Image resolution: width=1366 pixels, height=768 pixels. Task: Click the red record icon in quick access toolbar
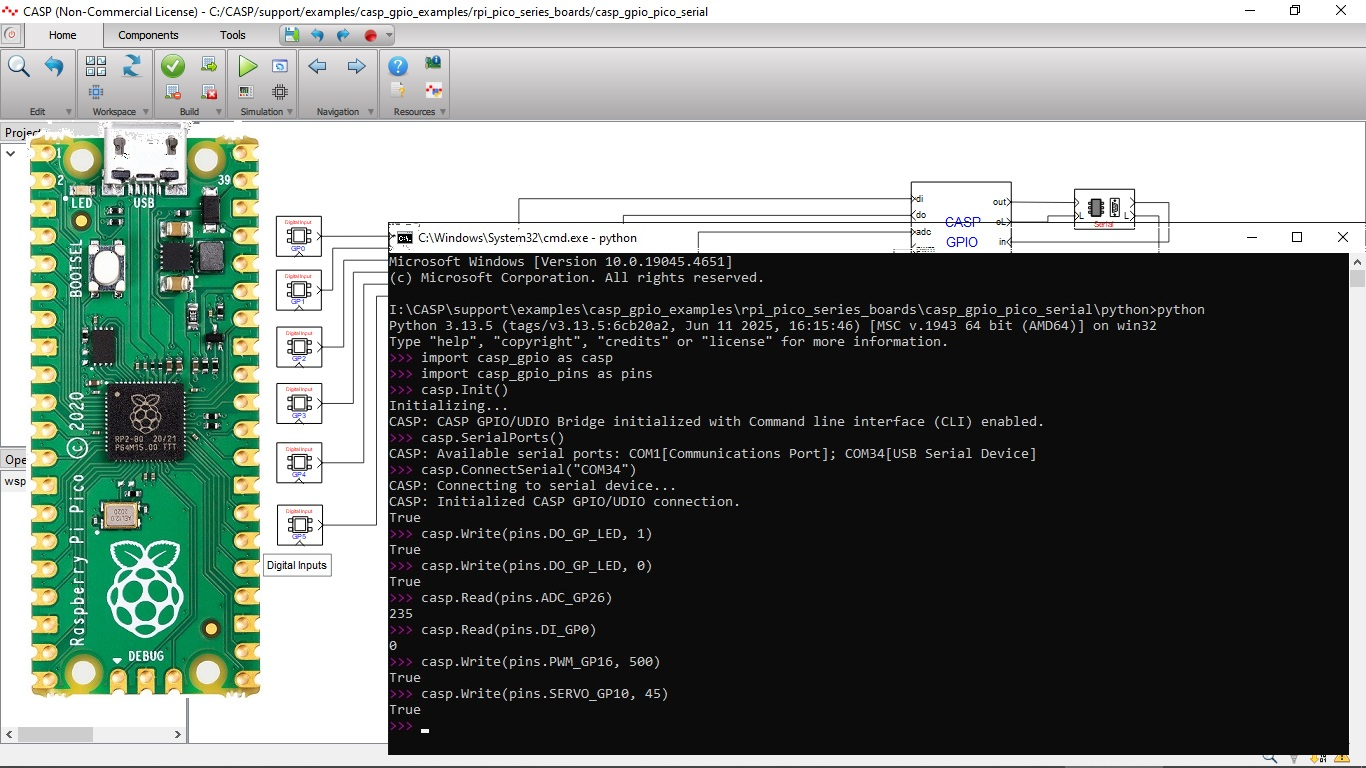point(370,35)
